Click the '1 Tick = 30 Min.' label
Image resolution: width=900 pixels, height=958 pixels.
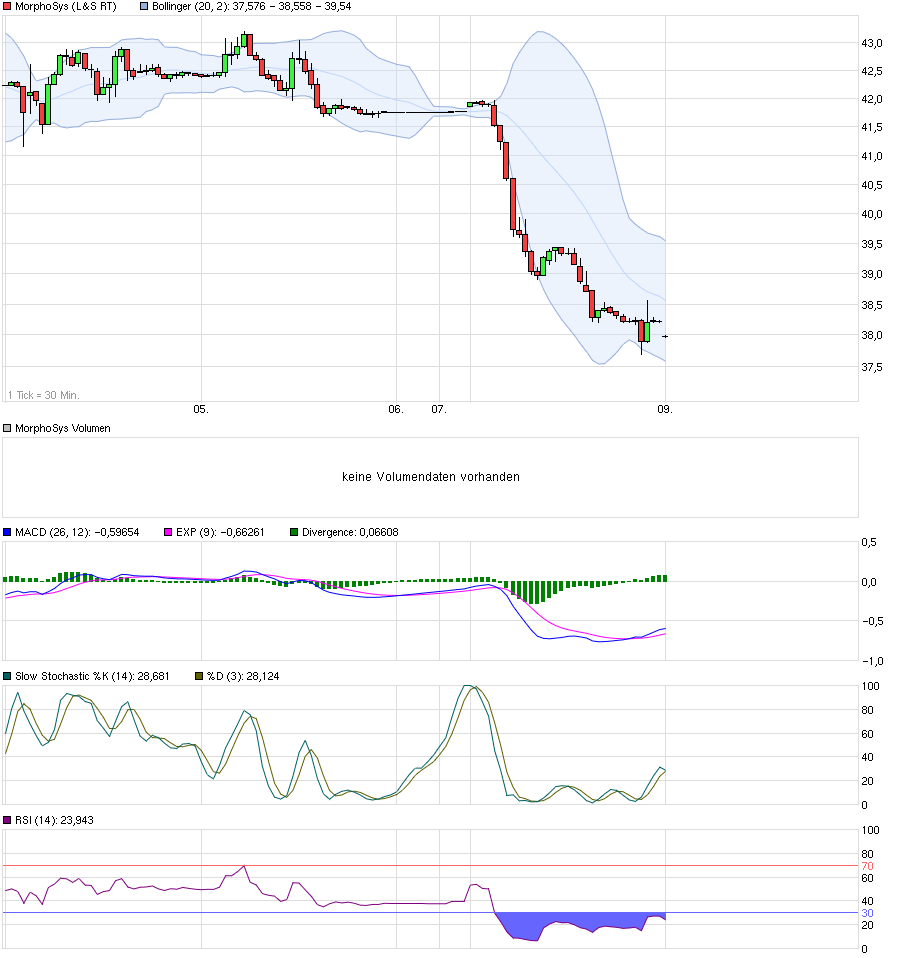45,394
